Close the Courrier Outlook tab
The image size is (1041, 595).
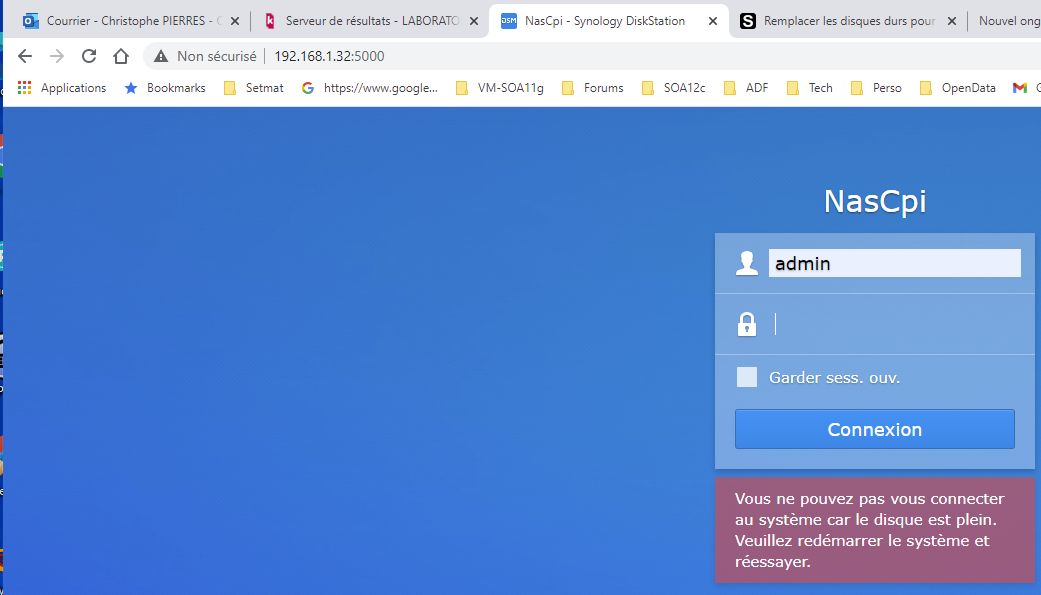[x=235, y=21]
